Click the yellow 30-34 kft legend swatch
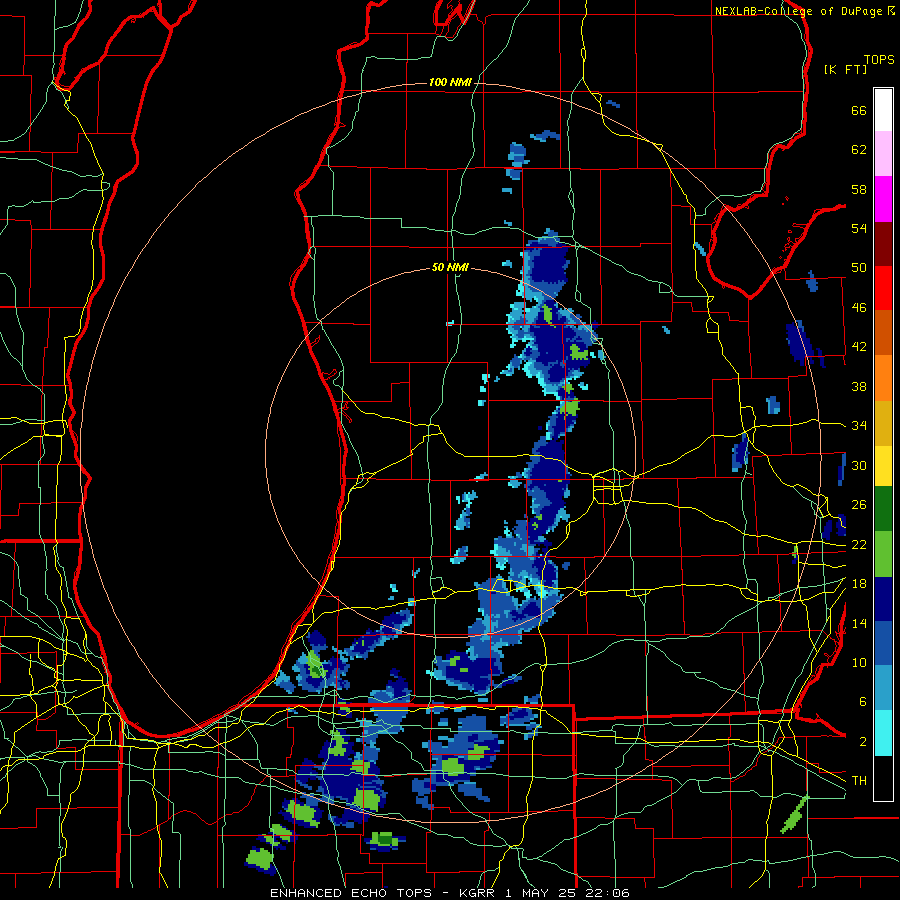 point(883,466)
